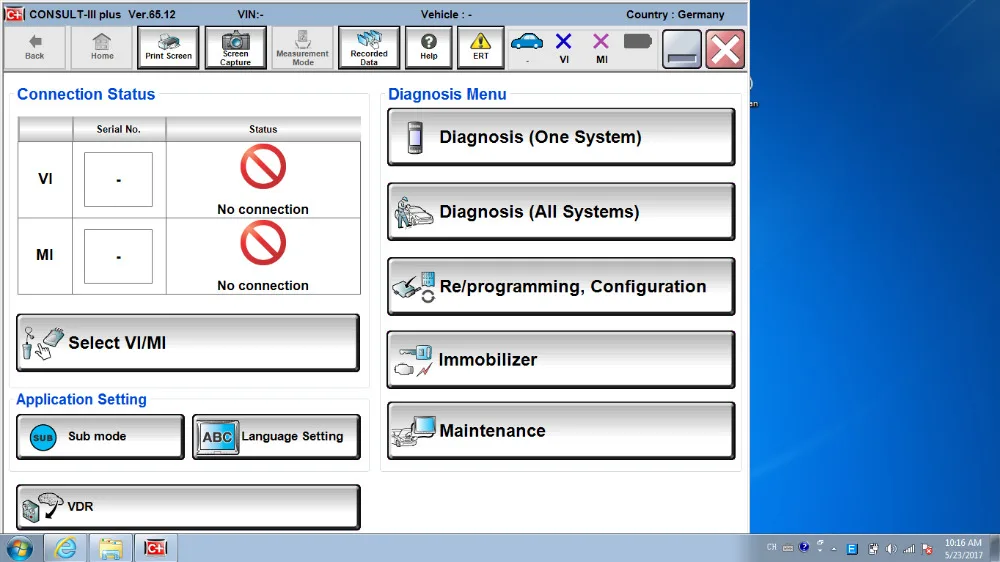The image size is (1000, 562).
Task: Open the network signal tray icon
Action: 909,549
